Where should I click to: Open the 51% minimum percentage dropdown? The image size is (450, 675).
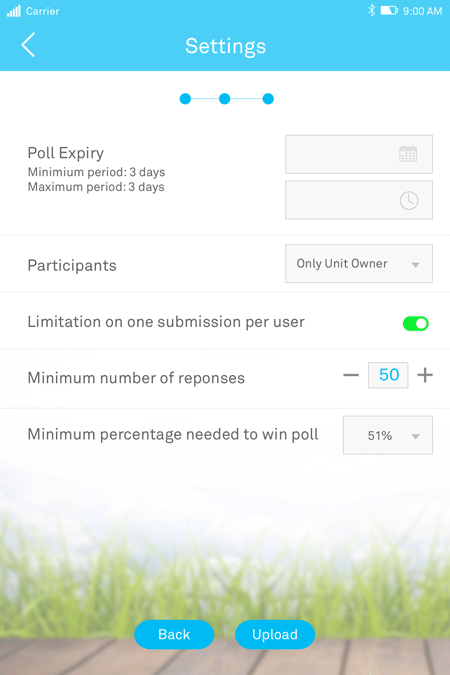click(x=388, y=435)
